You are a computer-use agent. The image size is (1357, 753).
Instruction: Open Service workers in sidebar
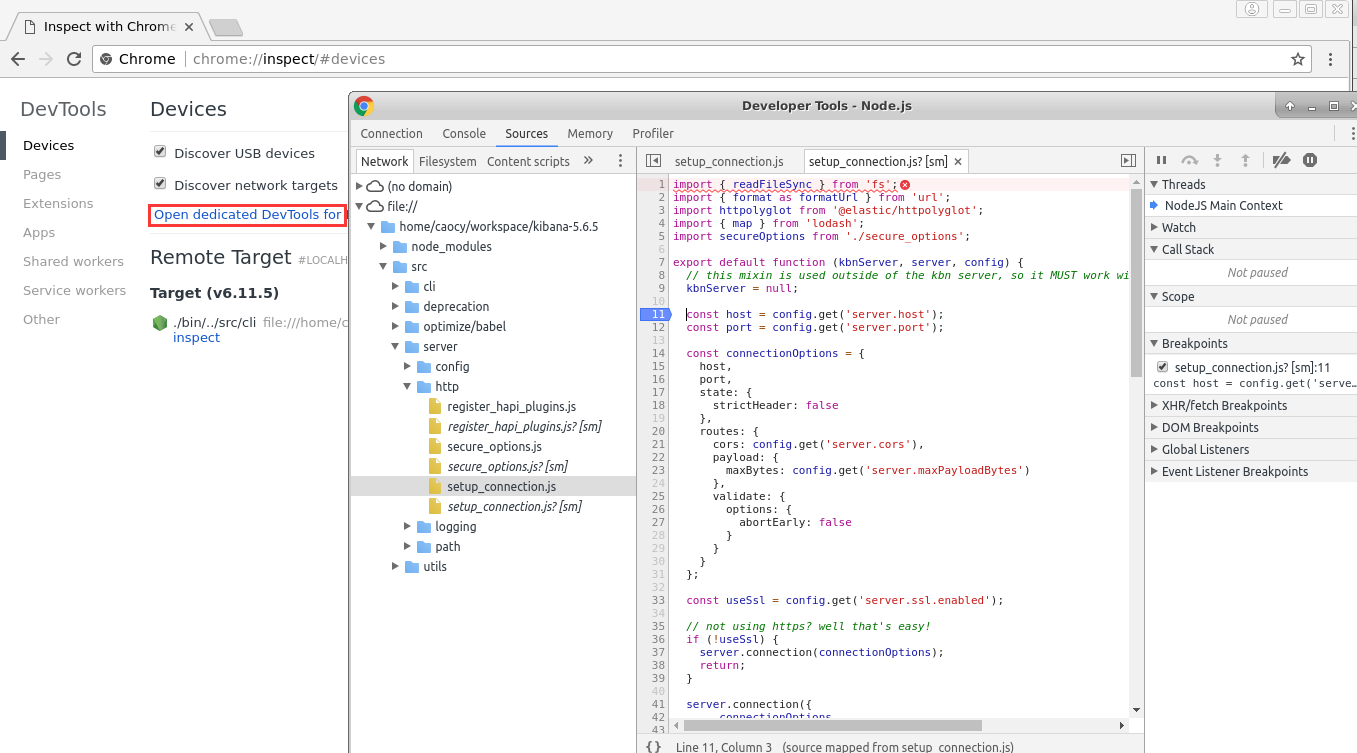click(x=75, y=290)
